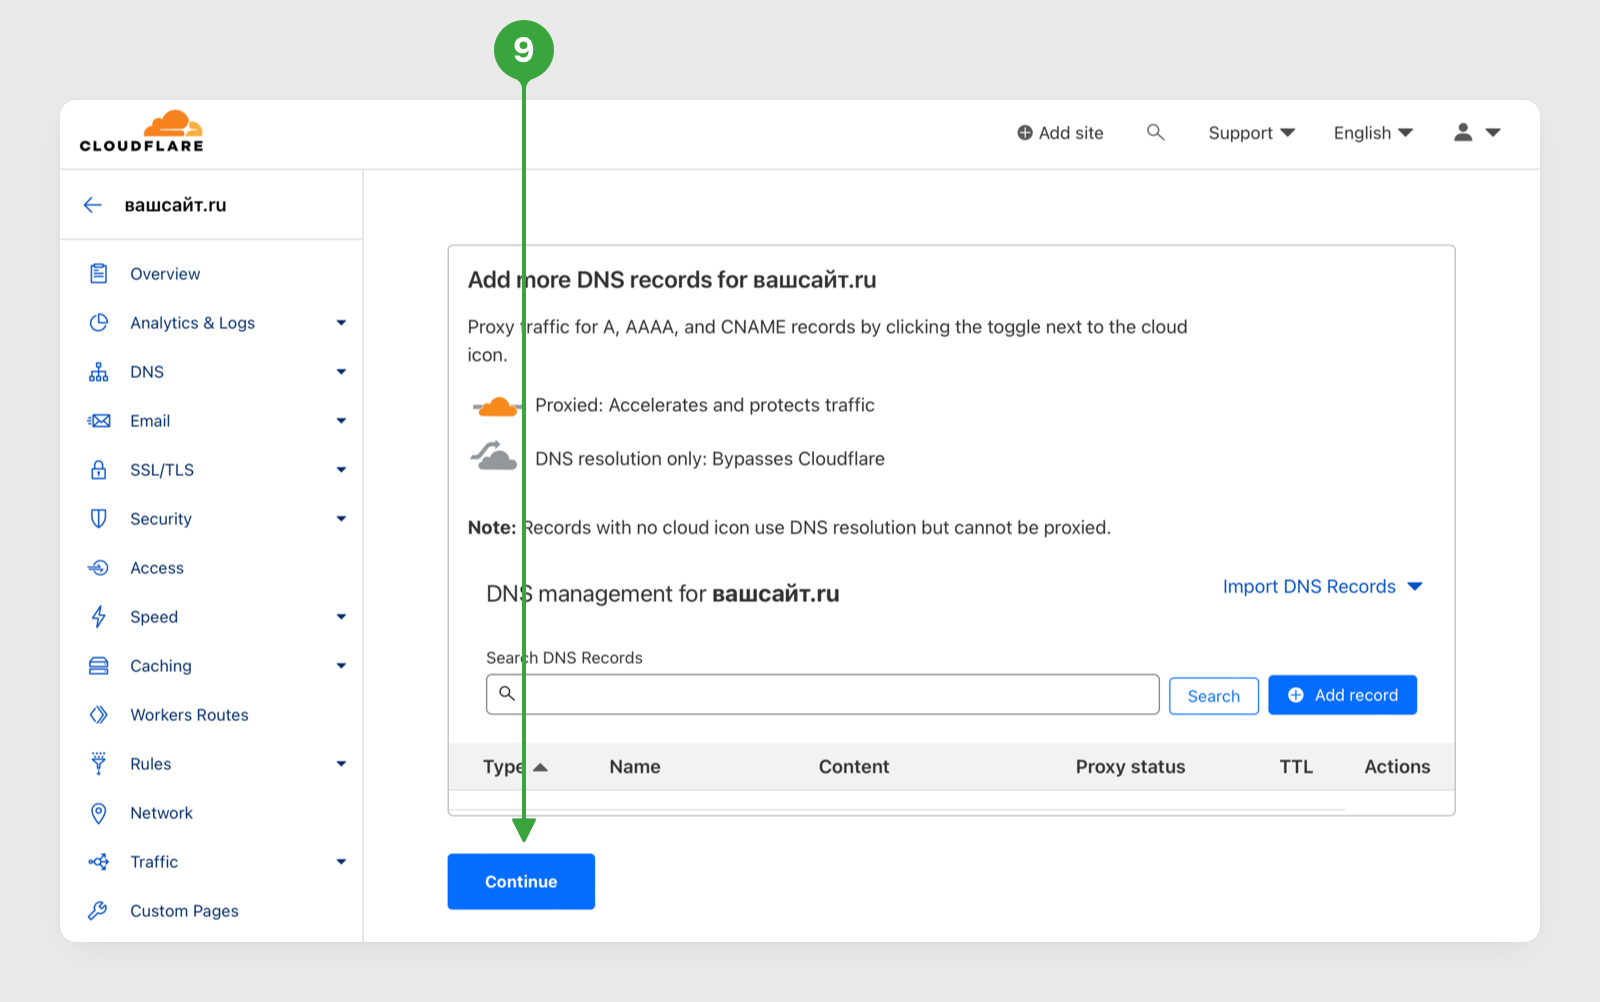Open the account menu arrow
This screenshot has height=1002, width=1600.
coord(1493,132)
